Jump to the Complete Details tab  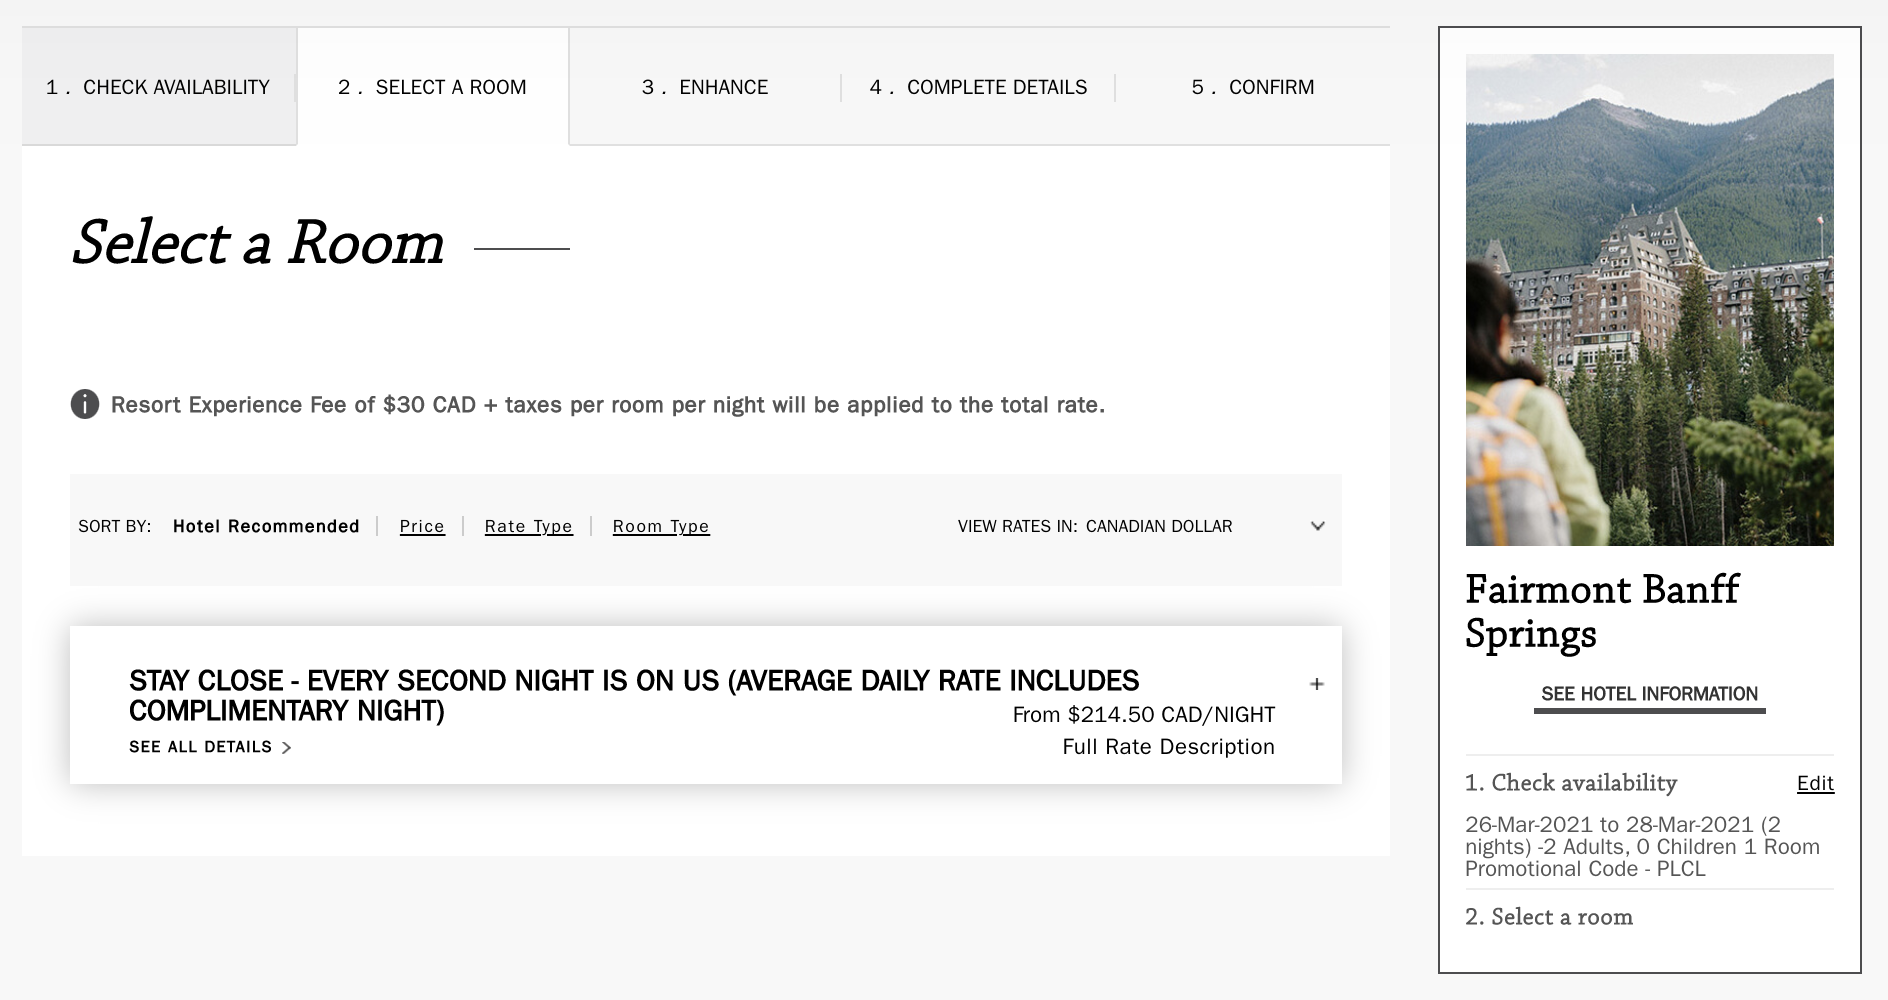(978, 87)
